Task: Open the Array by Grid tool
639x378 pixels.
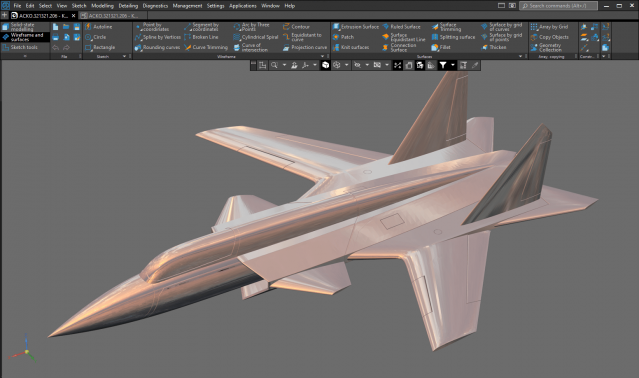Action: (549, 27)
